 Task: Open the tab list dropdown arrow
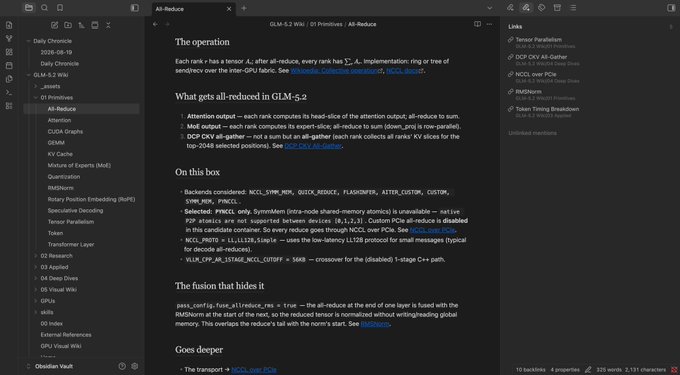coord(490,8)
